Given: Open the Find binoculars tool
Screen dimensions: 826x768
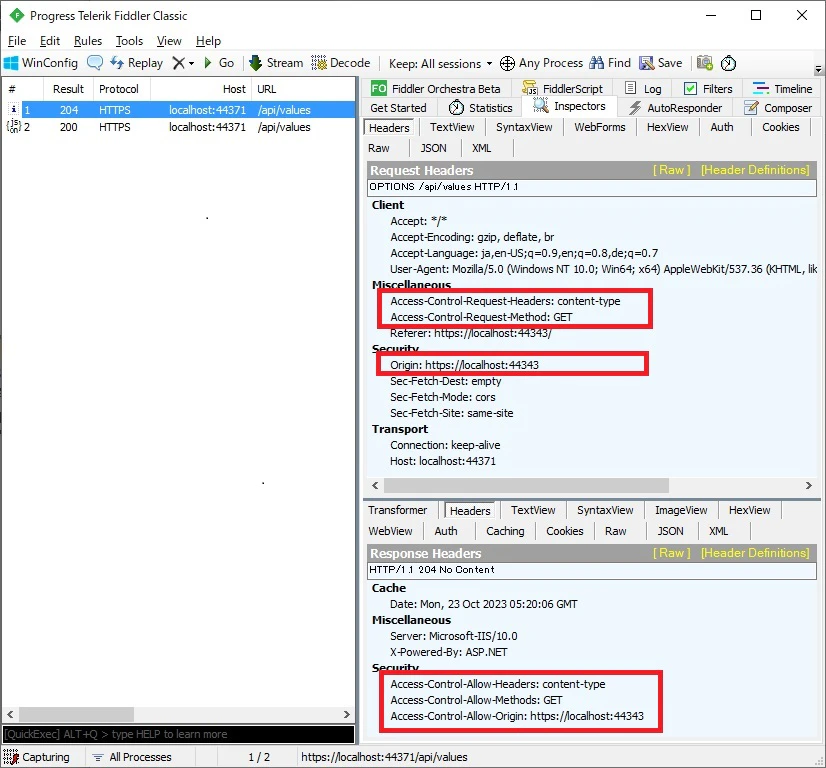Looking at the screenshot, I should pos(610,63).
